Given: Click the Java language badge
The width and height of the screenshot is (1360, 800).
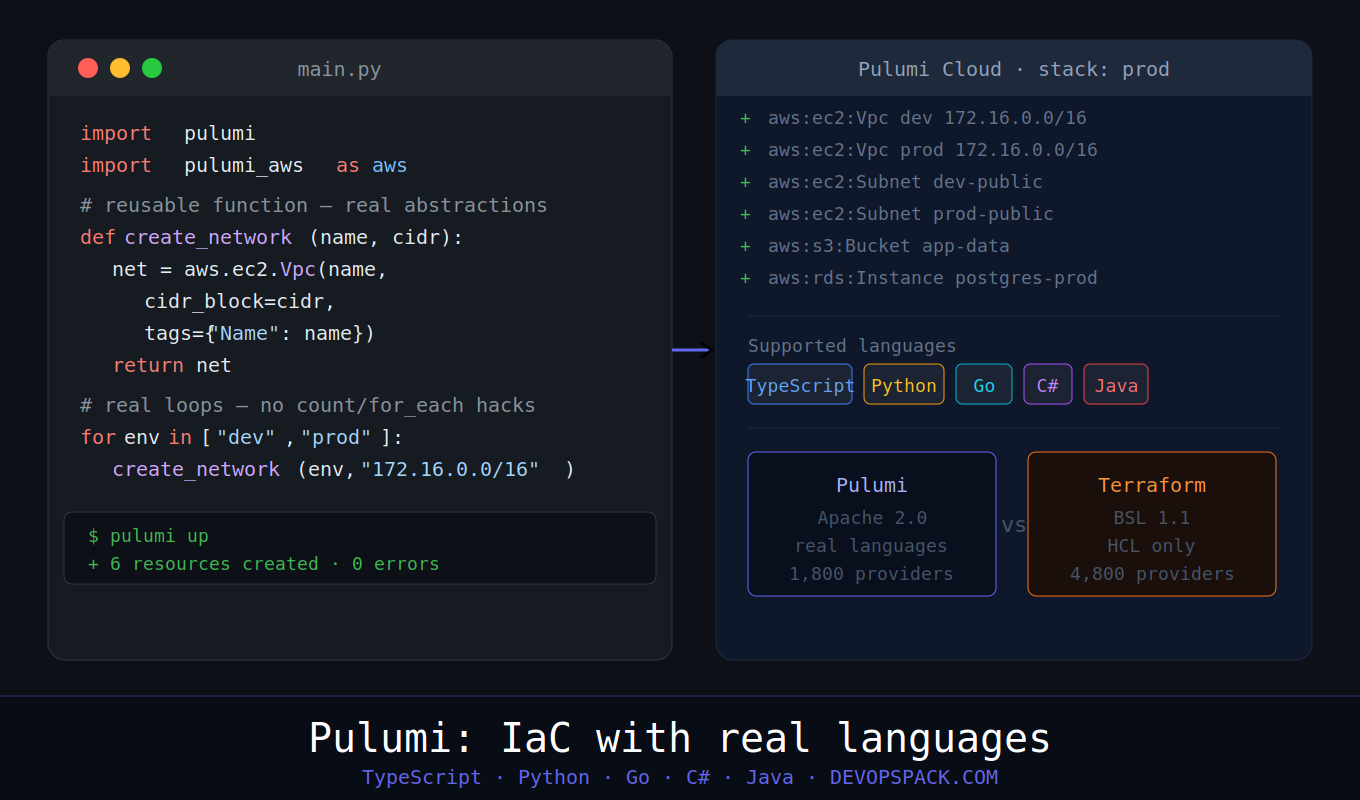Looking at the screenshot, I should (x=1116, y=385).
